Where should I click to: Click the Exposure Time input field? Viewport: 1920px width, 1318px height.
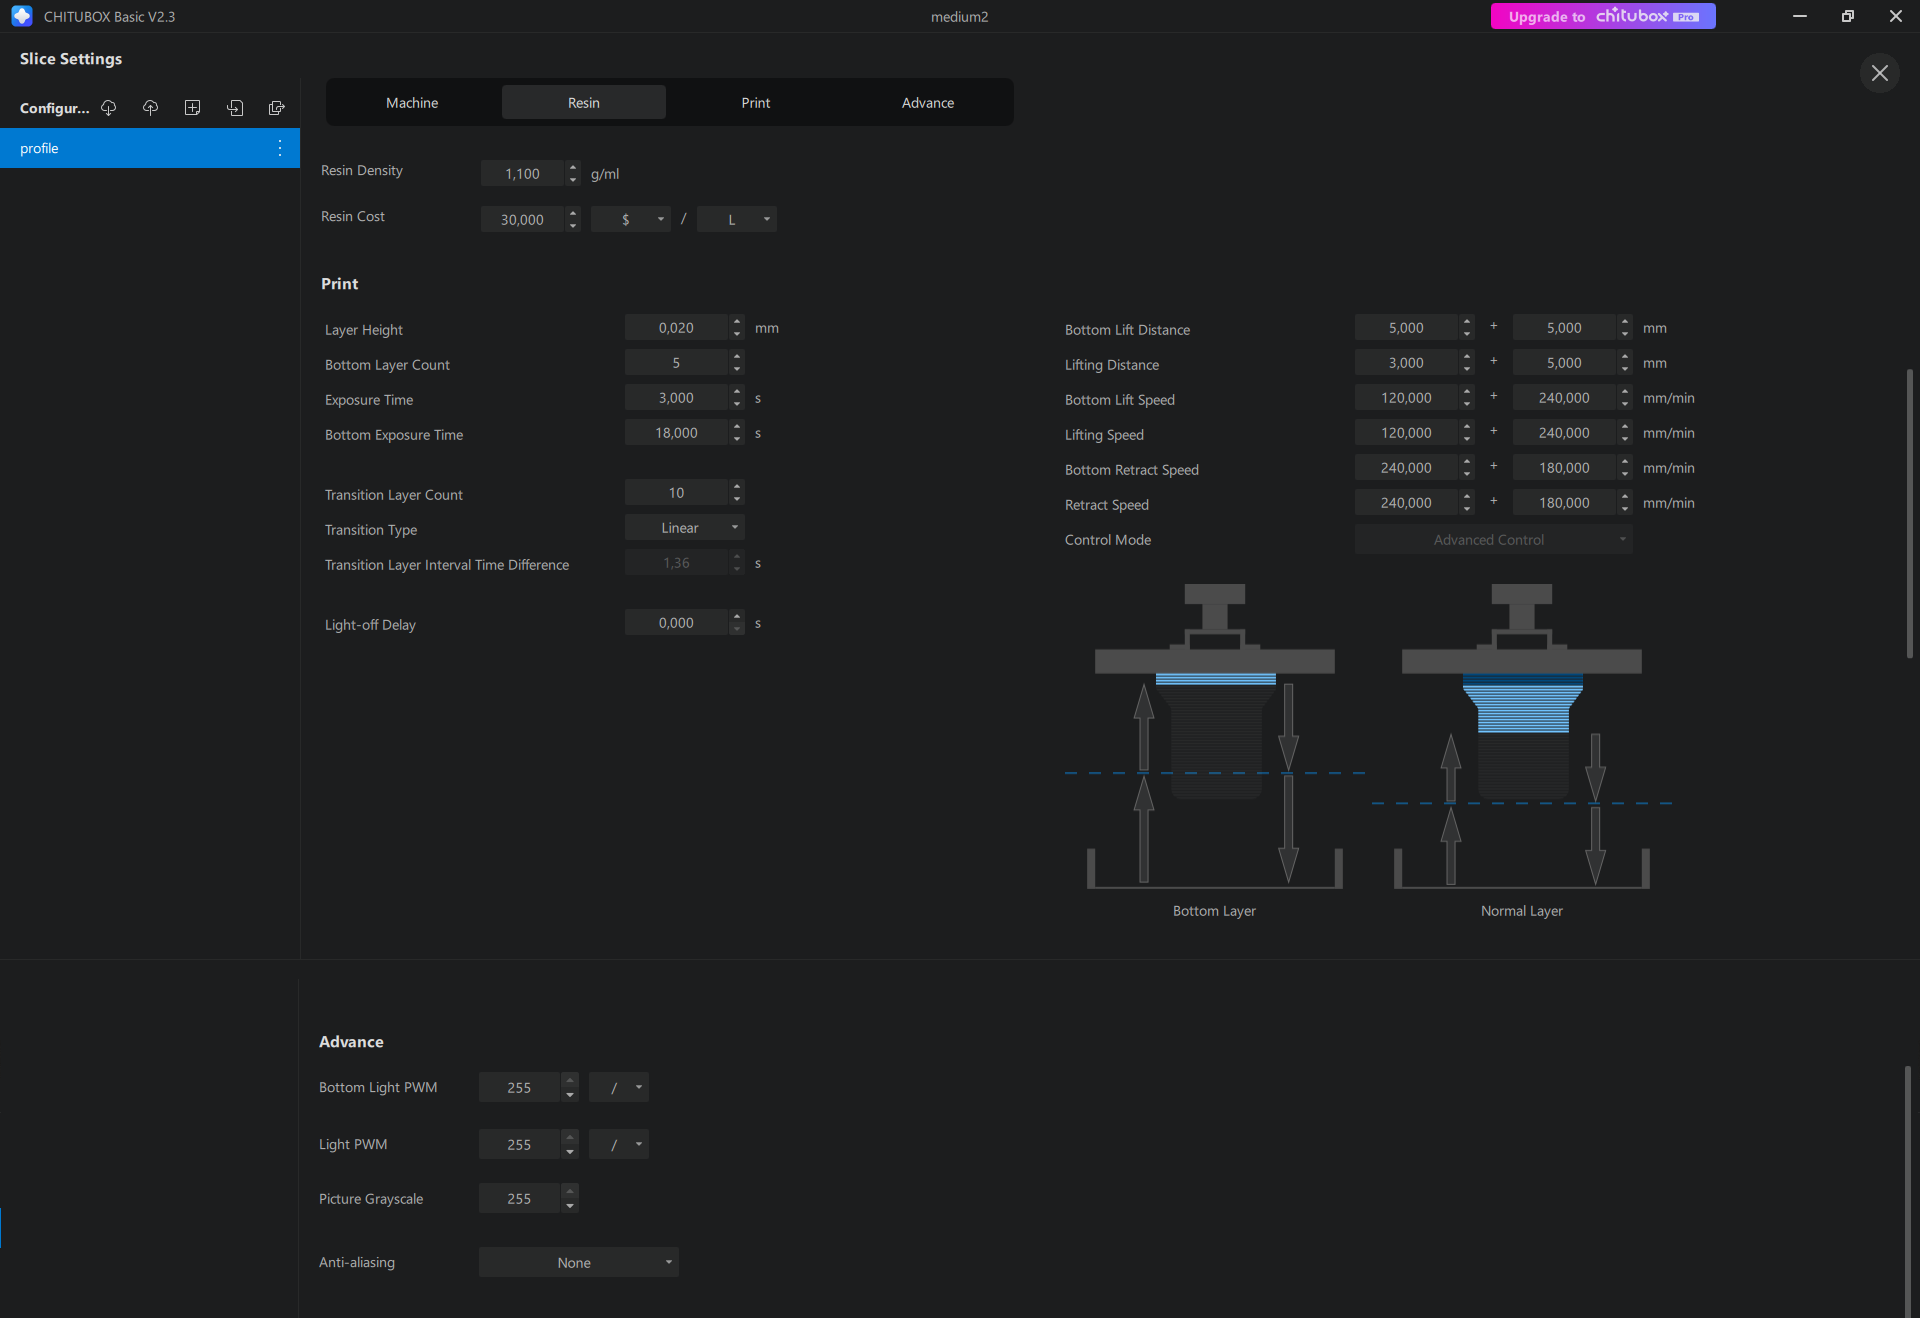[677, 397]
